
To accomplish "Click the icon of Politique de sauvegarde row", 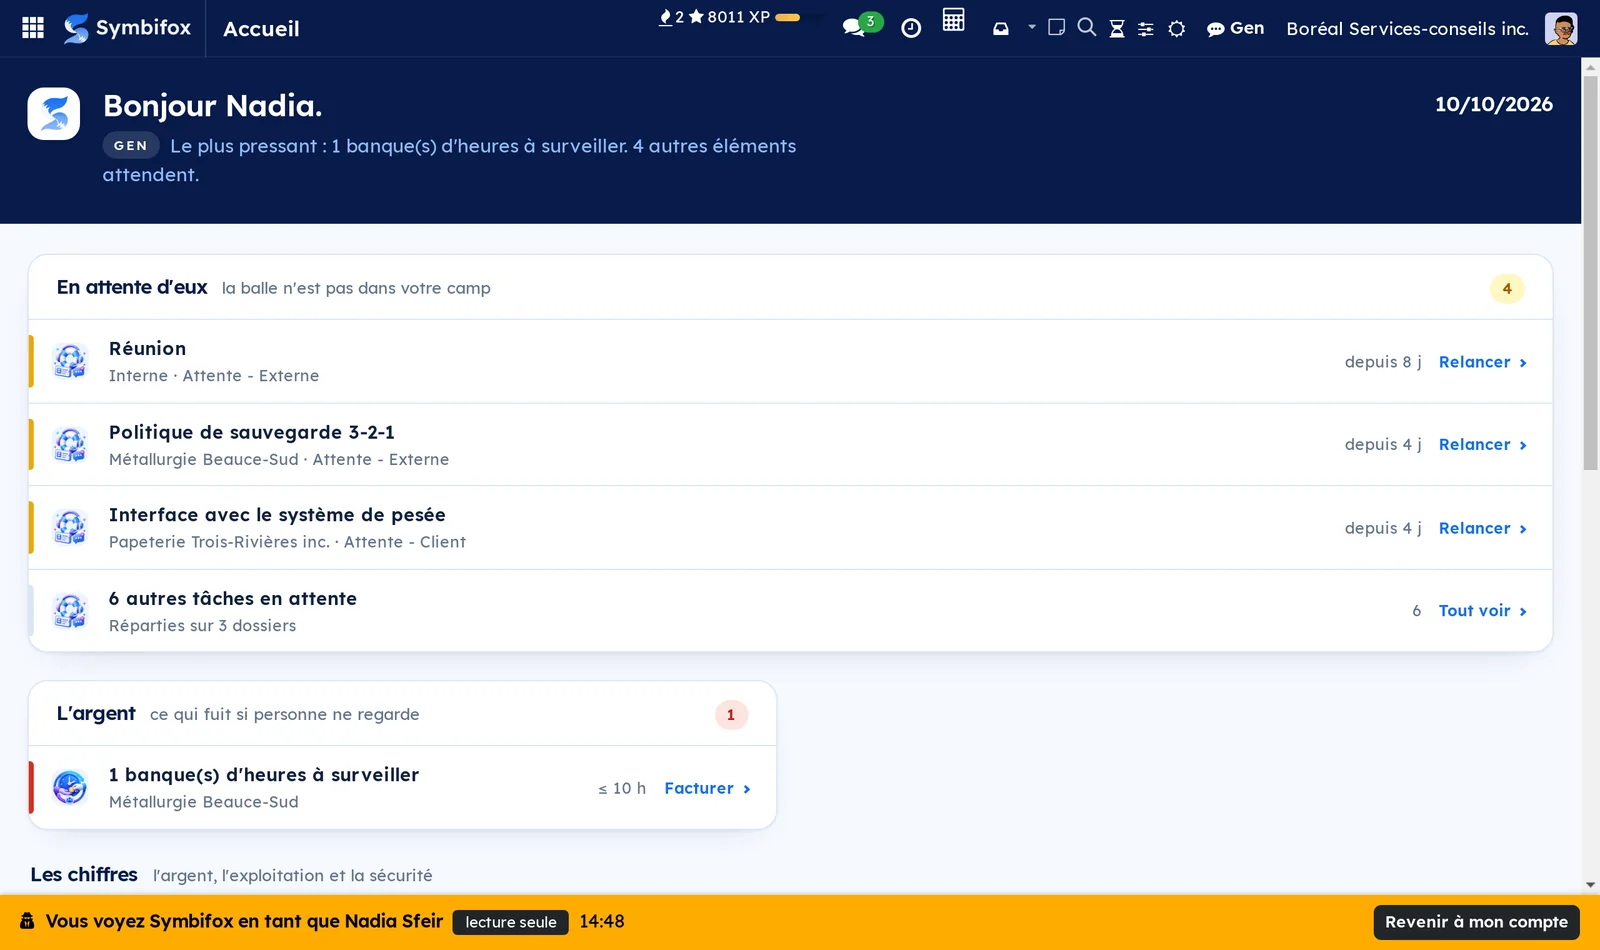I will click(70, 445).
